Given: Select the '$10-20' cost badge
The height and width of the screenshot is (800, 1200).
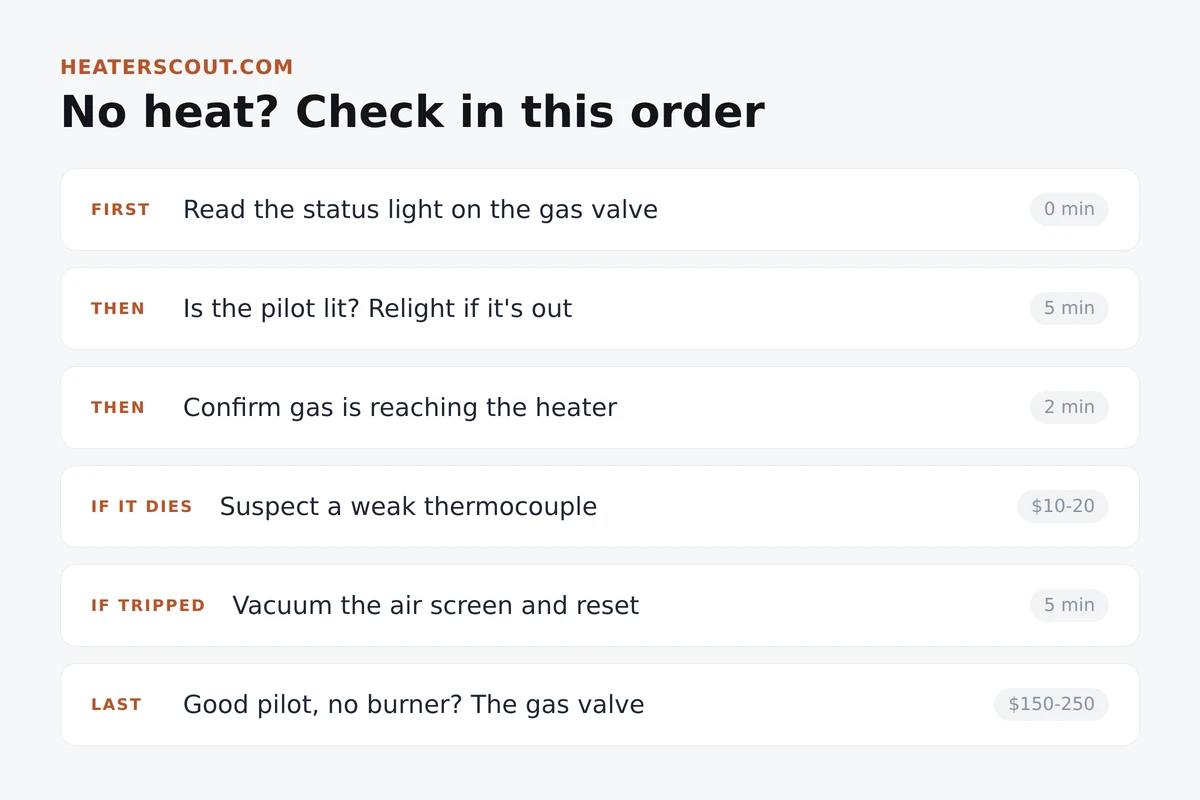Looking at the screenshot, I should (x=1063, y=506).
